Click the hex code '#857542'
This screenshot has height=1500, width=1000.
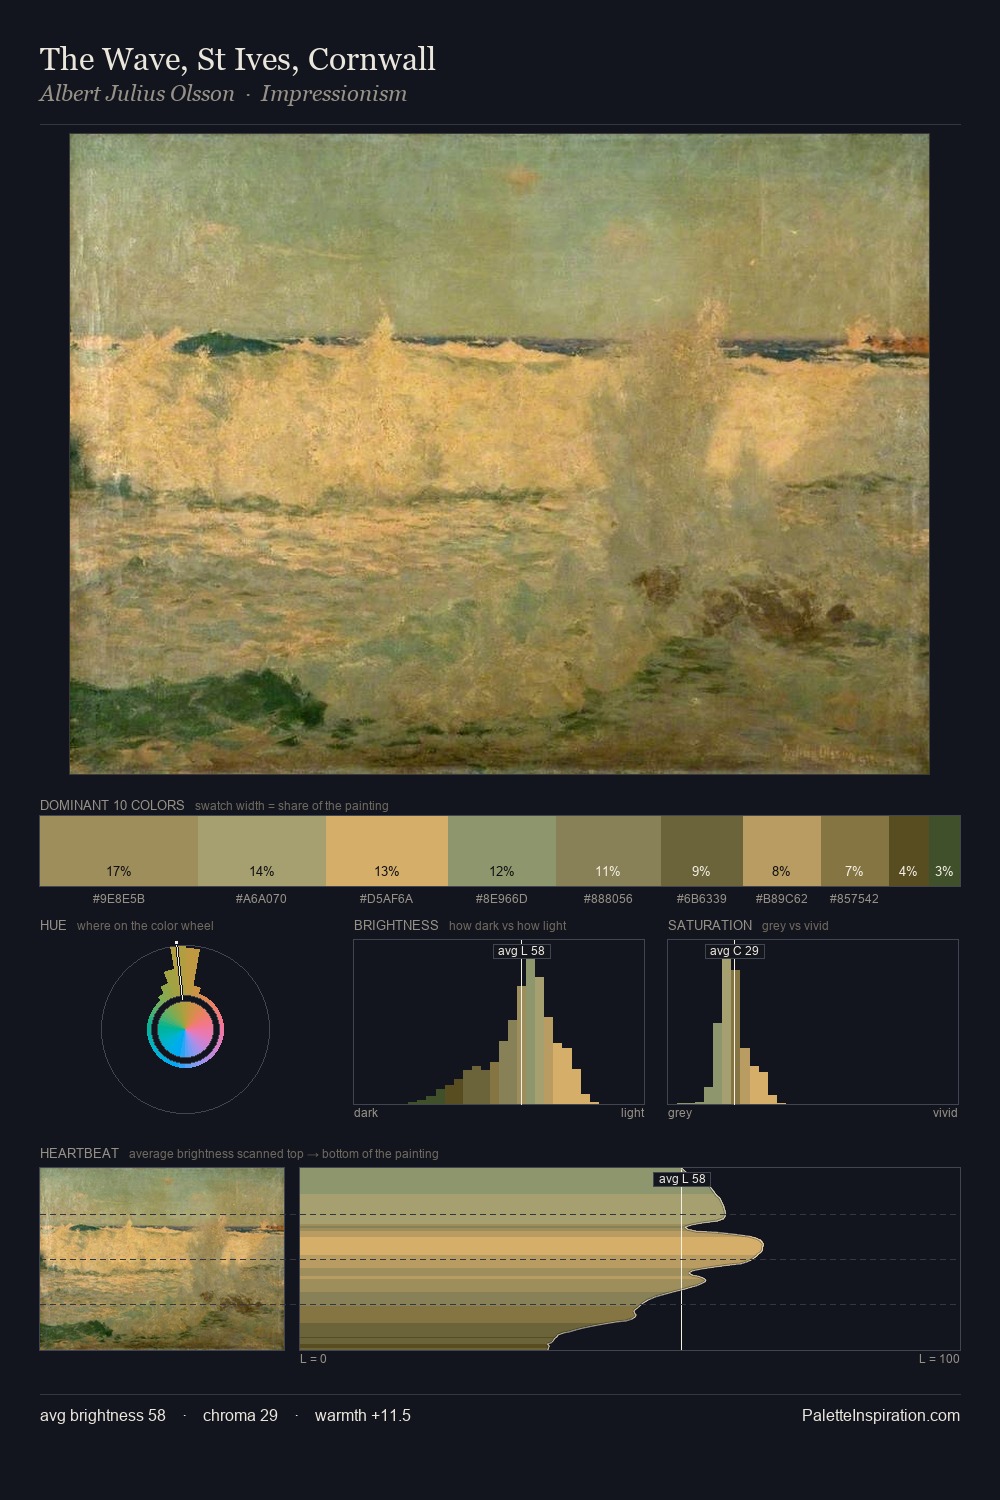(855, 899)
